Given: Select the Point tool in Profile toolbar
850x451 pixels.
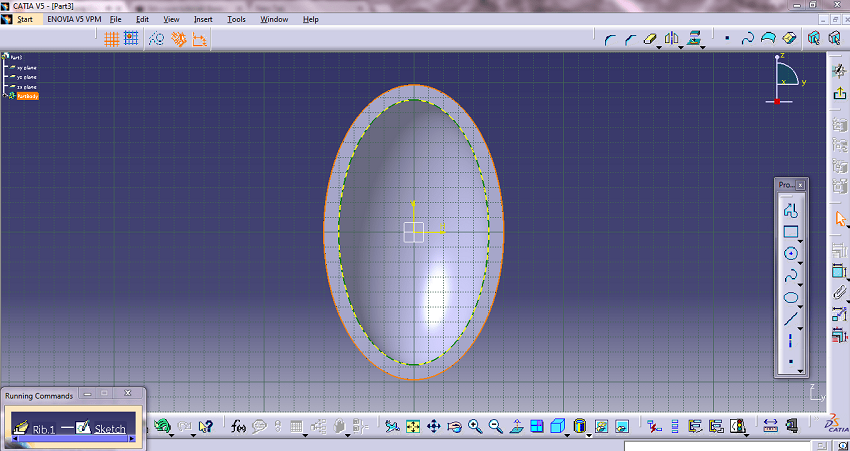Looking at the screenshot, I should point(791,362).
